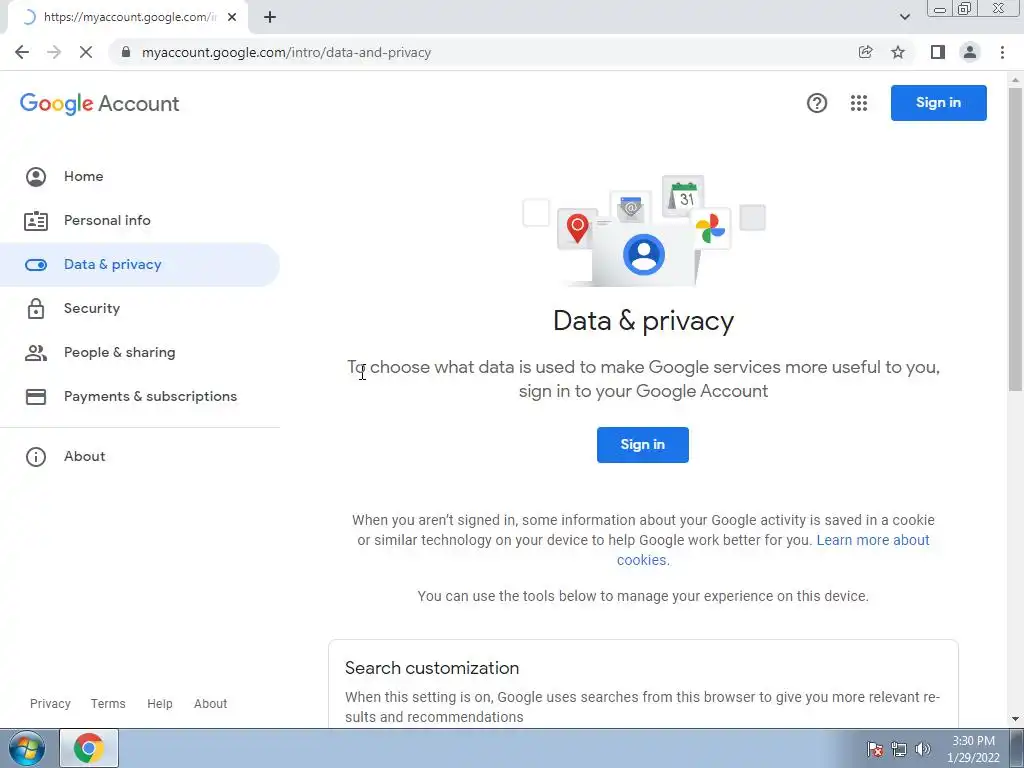Click the volume speaker tray icon

click(923, 749)
